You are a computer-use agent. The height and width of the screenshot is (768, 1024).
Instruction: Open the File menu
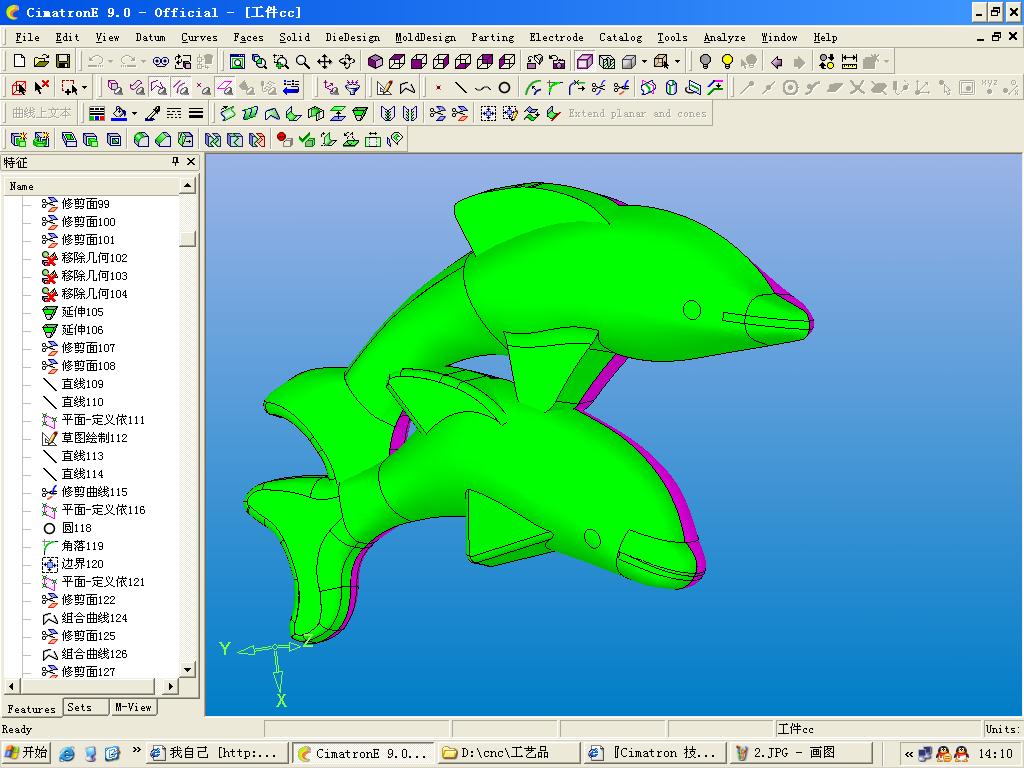(27, 37)
